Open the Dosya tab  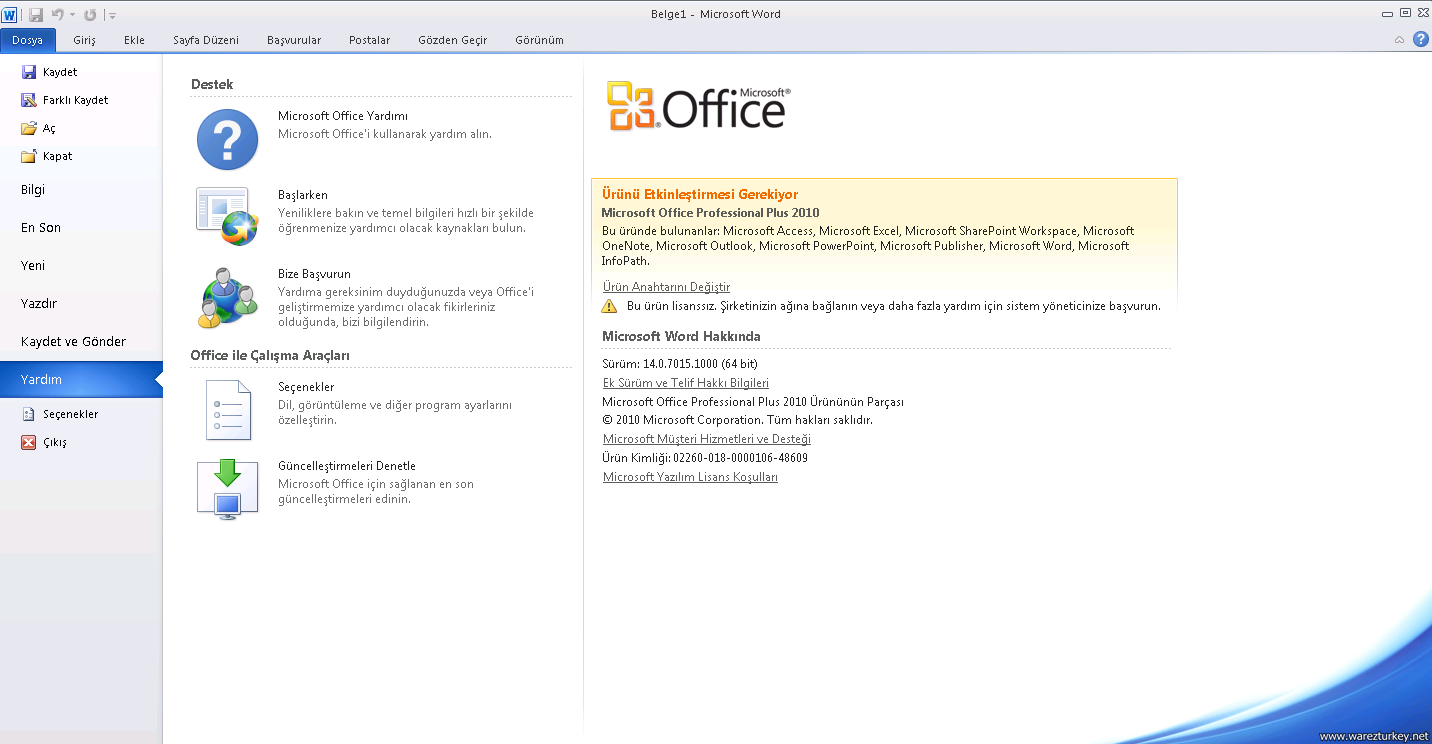coord(28,40)
